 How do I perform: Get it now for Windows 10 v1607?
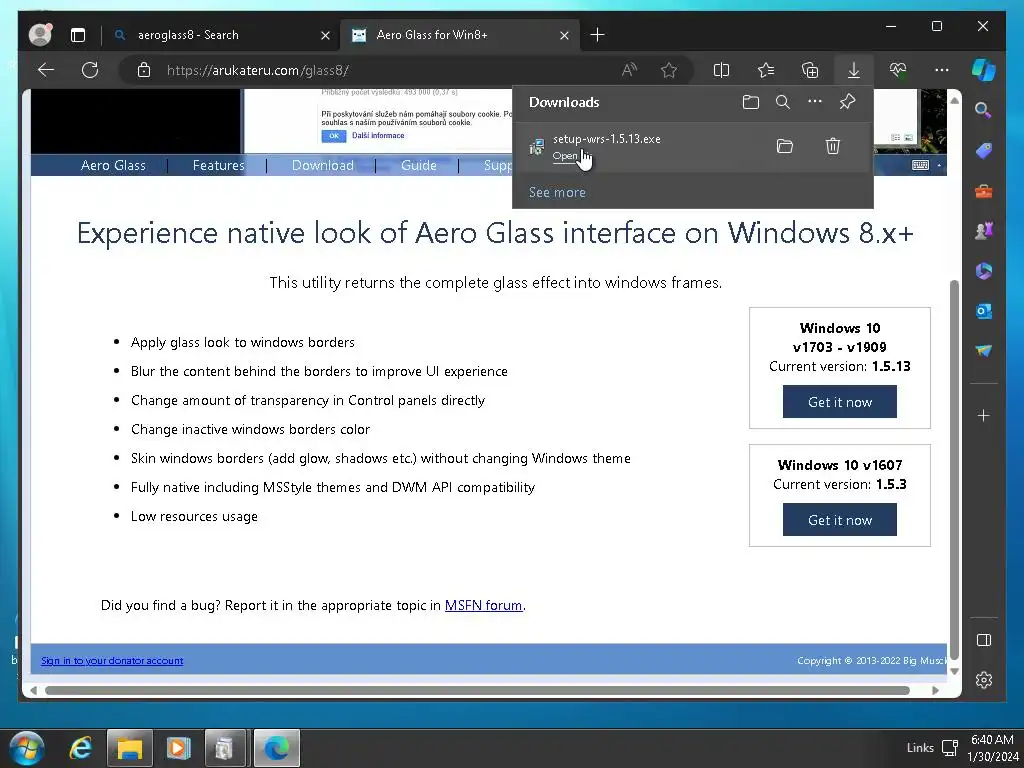pyautogui.click(x=840, y=520)
